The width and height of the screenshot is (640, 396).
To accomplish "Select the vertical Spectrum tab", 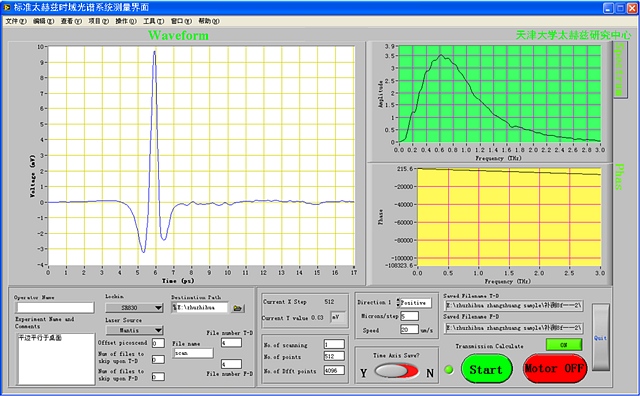I will point(620,69).
